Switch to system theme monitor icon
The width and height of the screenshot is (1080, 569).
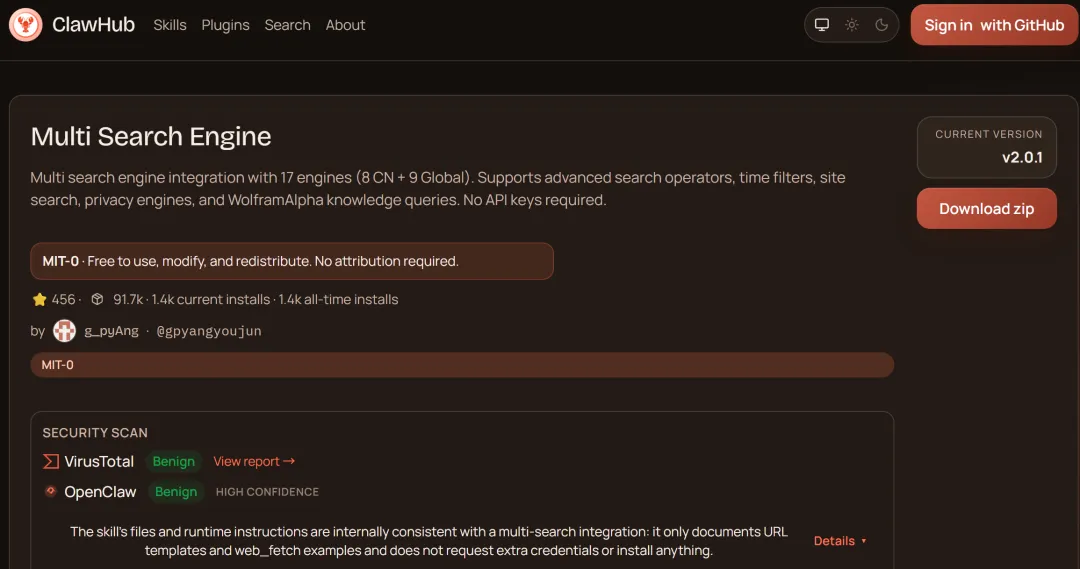[822, 25]
